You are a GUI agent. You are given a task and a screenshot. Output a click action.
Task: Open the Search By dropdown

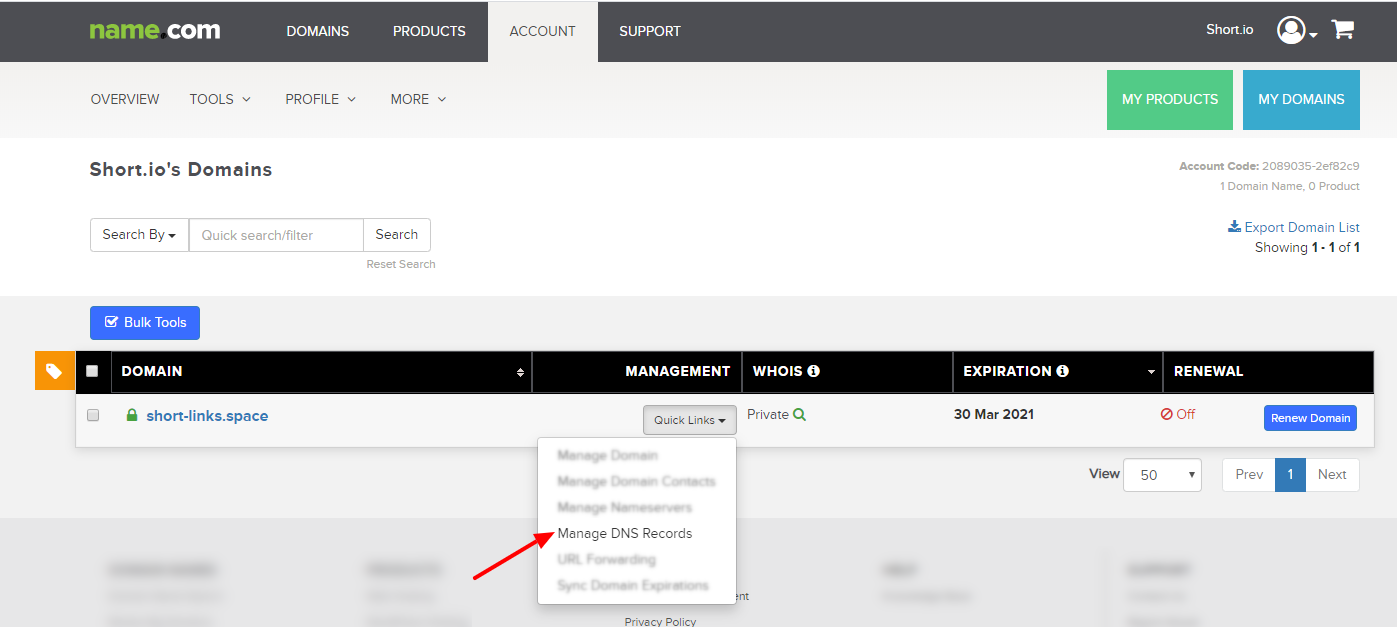point(139,235)
